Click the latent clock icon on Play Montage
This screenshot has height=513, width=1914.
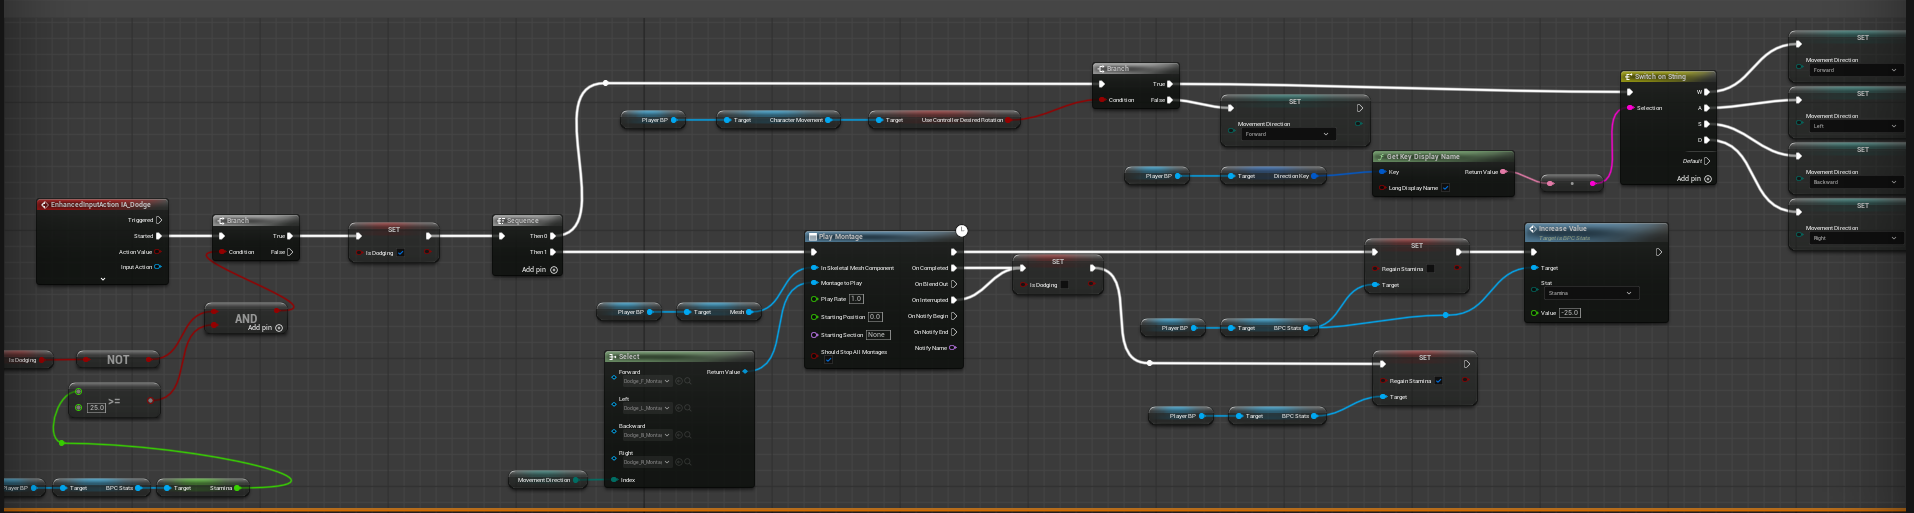click(961, 231)
